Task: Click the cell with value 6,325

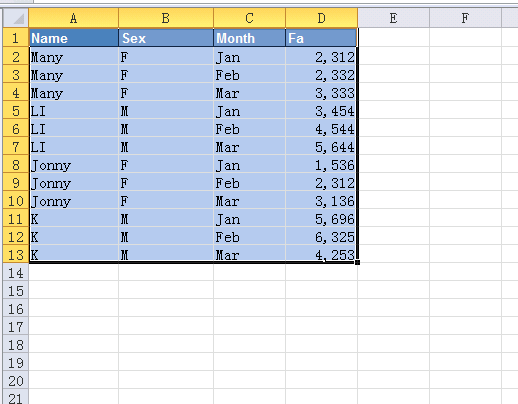Action: pos(321,237)
